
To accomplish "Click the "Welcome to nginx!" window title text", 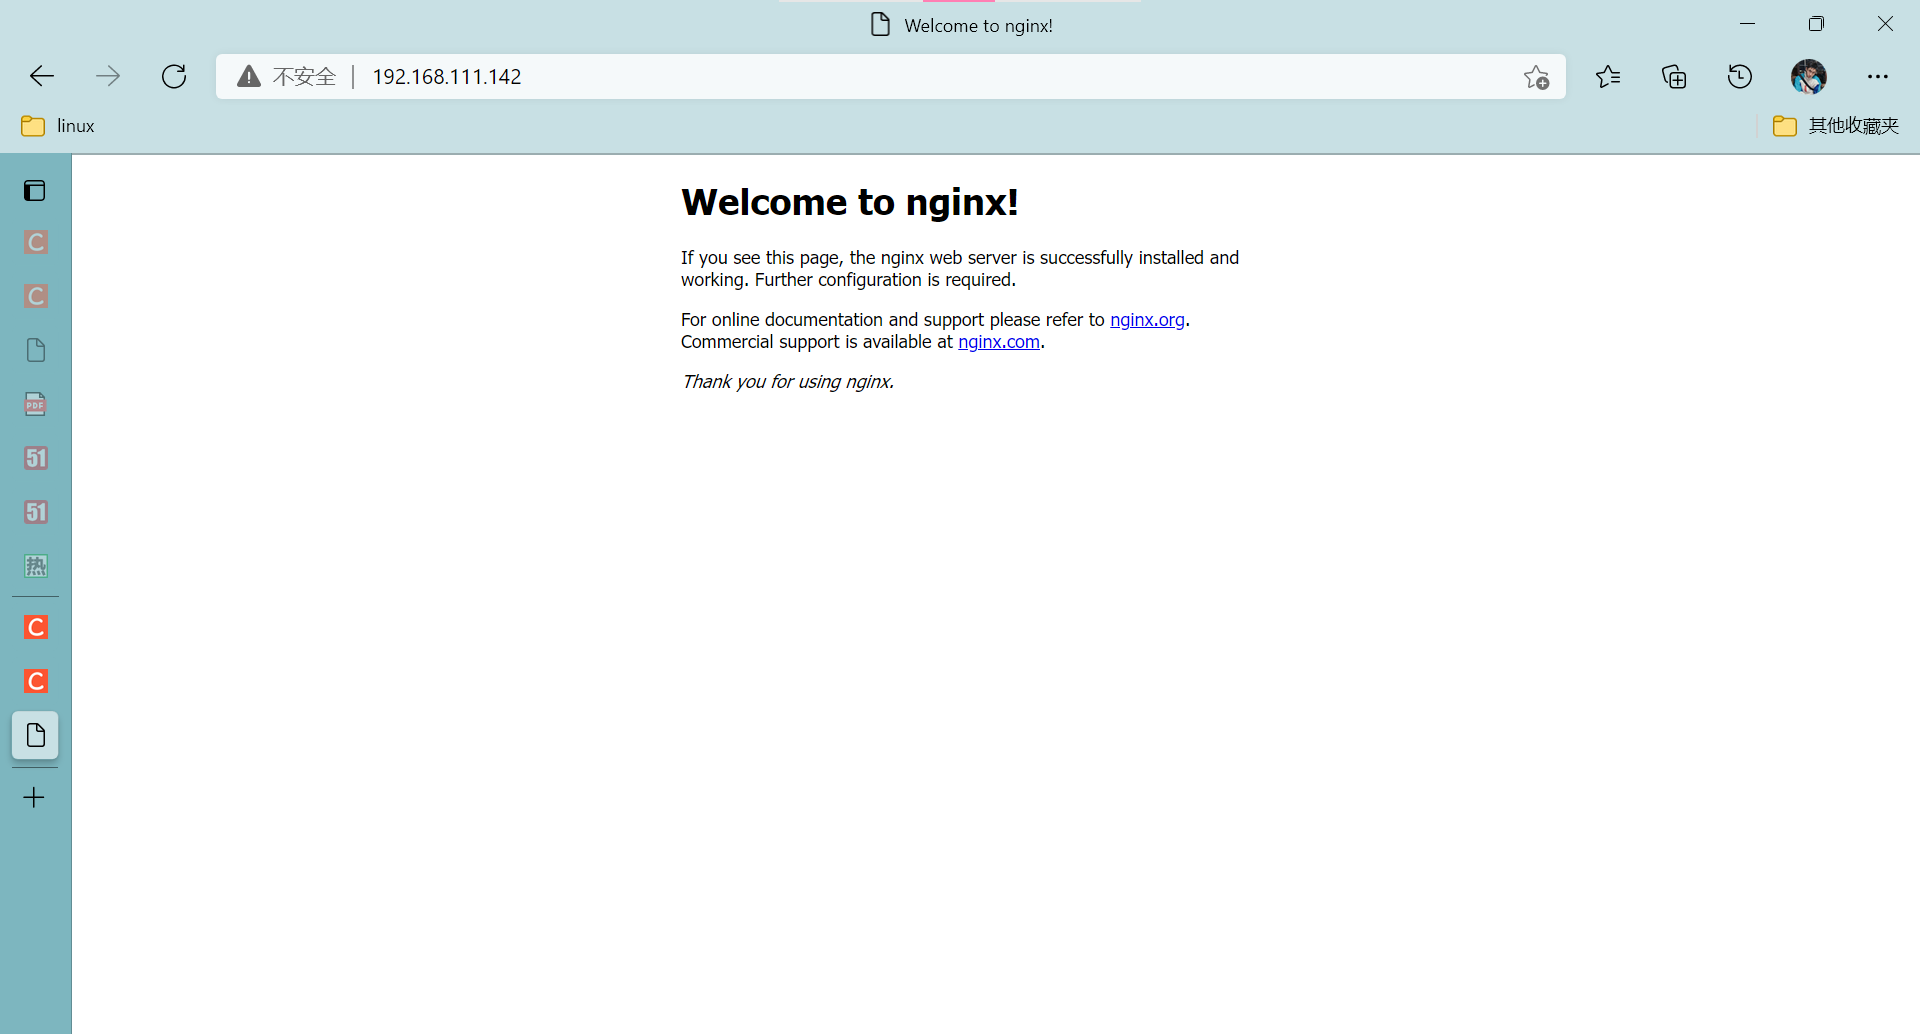I will coord(978,25).
